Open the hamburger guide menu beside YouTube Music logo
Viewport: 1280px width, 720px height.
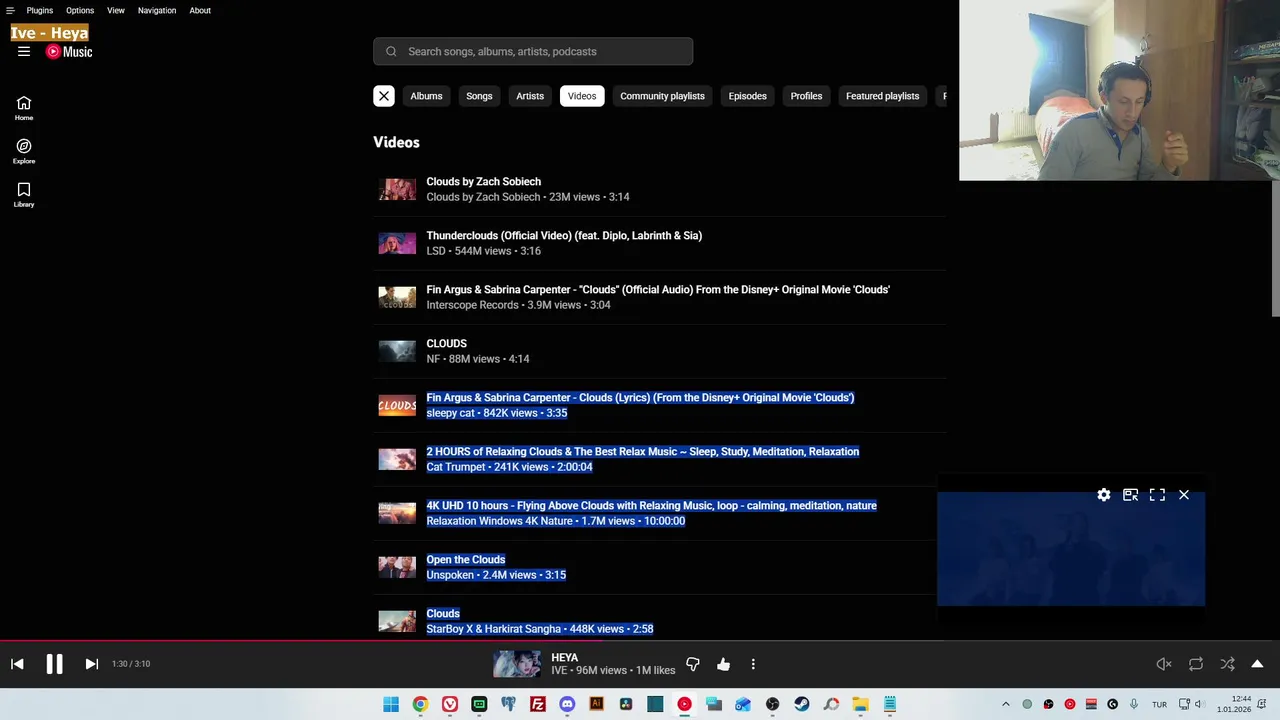(24, 52)
